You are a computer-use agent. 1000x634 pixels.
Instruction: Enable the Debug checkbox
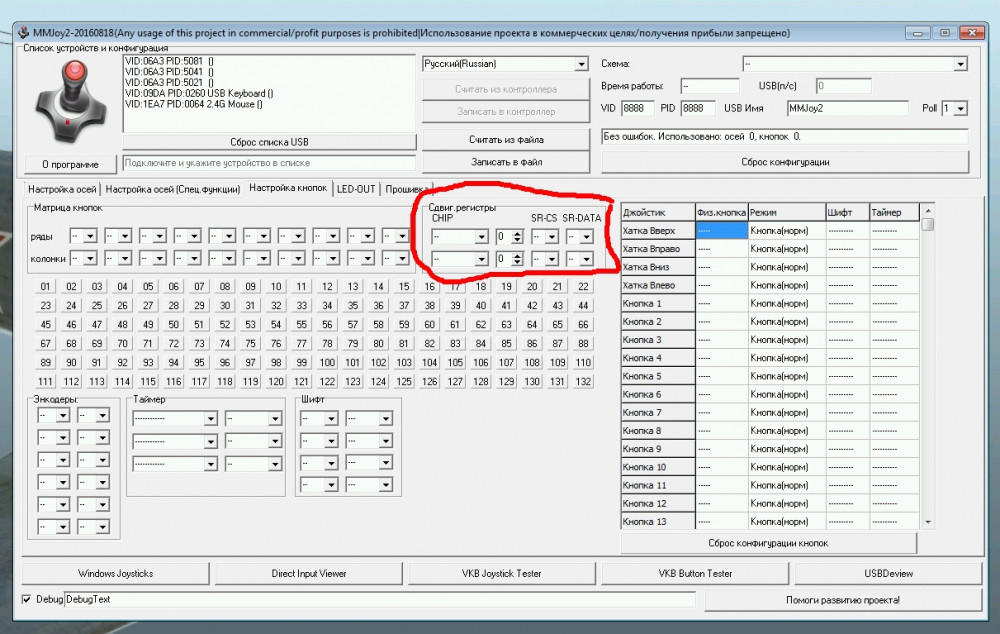coord(27,599)
